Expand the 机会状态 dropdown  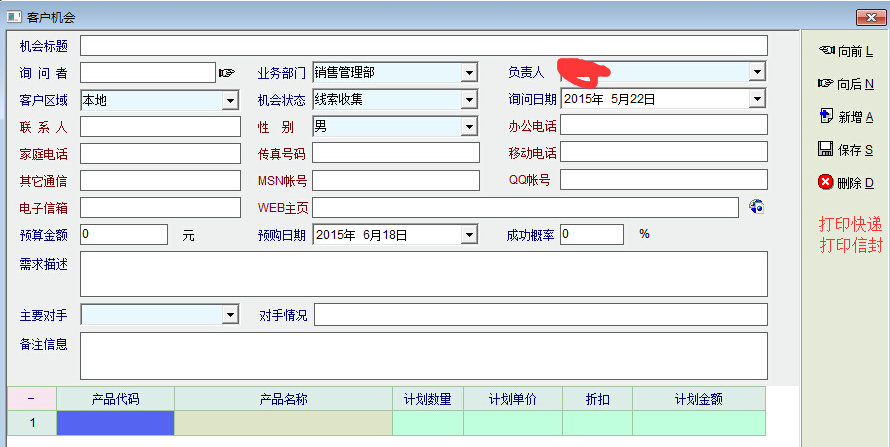(x=469, y=100)
